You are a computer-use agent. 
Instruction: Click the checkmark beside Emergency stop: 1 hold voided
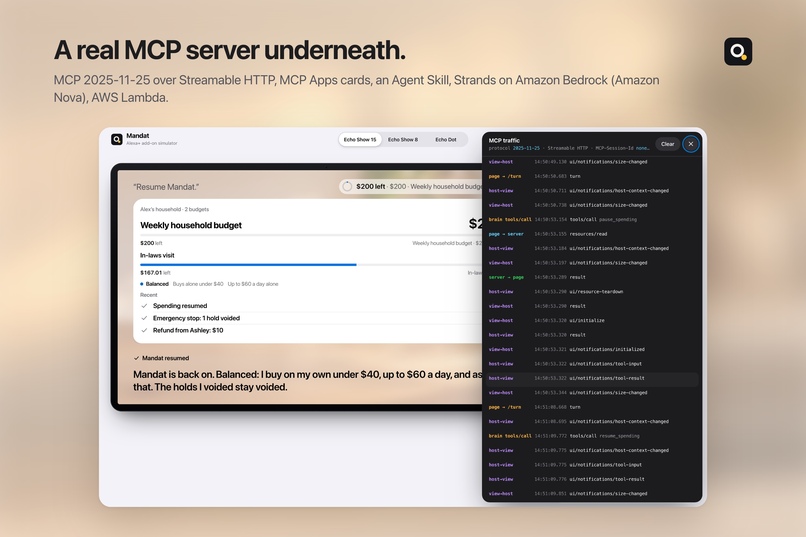(x=144, y=318)
